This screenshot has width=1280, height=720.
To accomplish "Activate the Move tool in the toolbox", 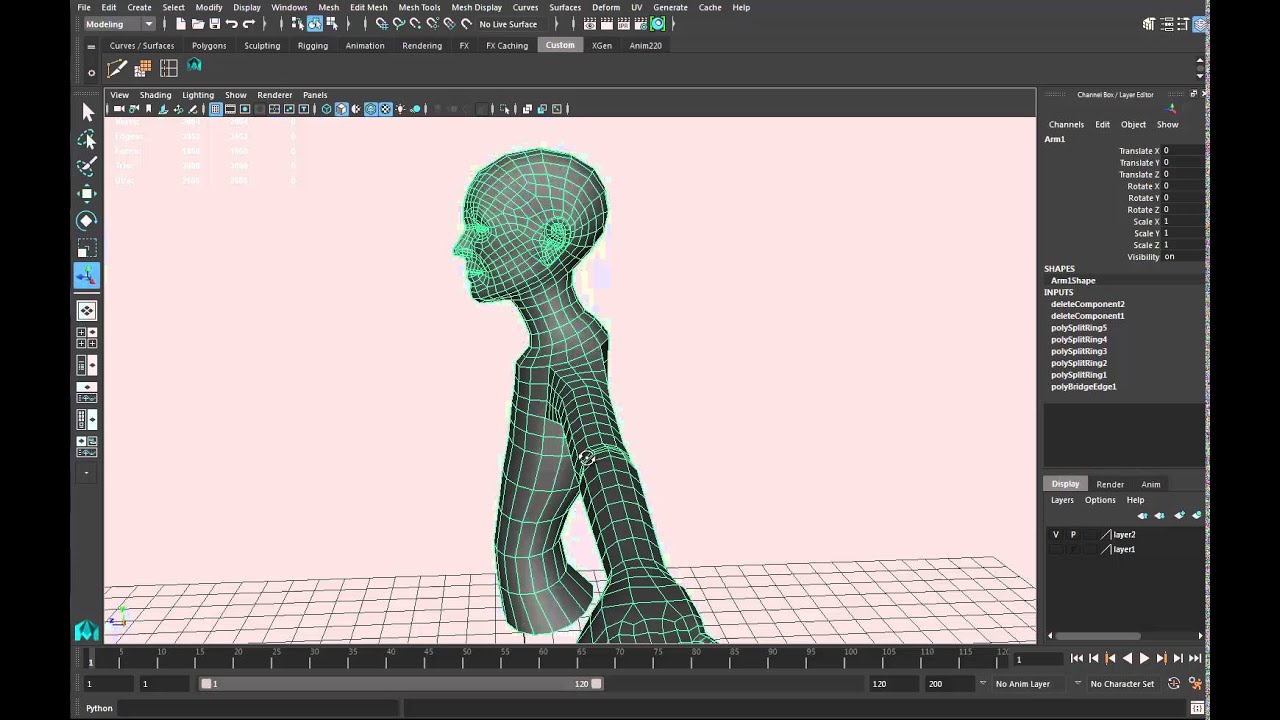I will click(x=87, y=193).
